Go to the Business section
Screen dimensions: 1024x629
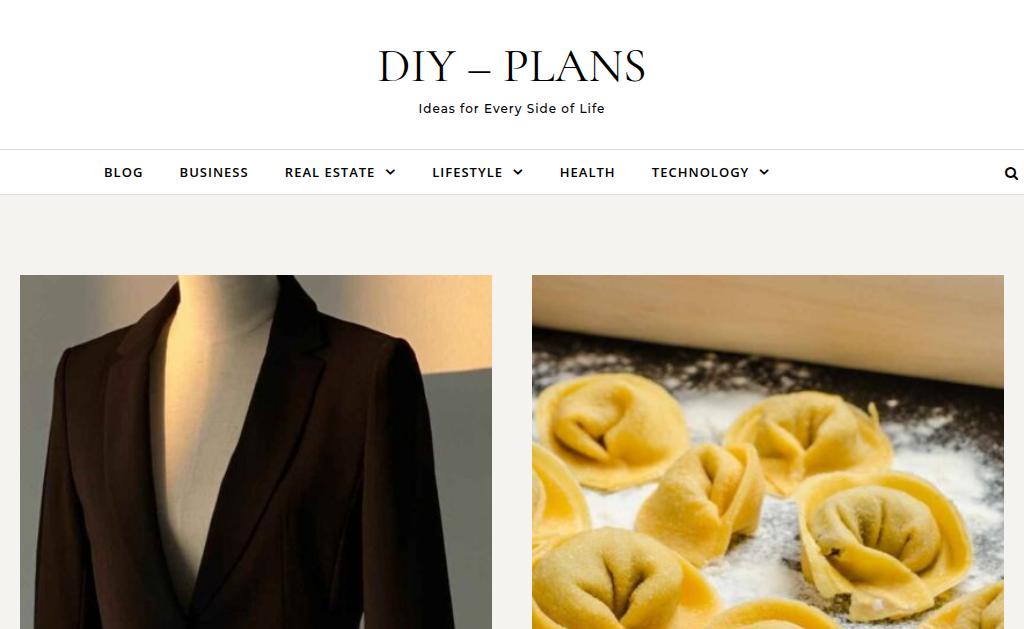(x=214, y=172)
